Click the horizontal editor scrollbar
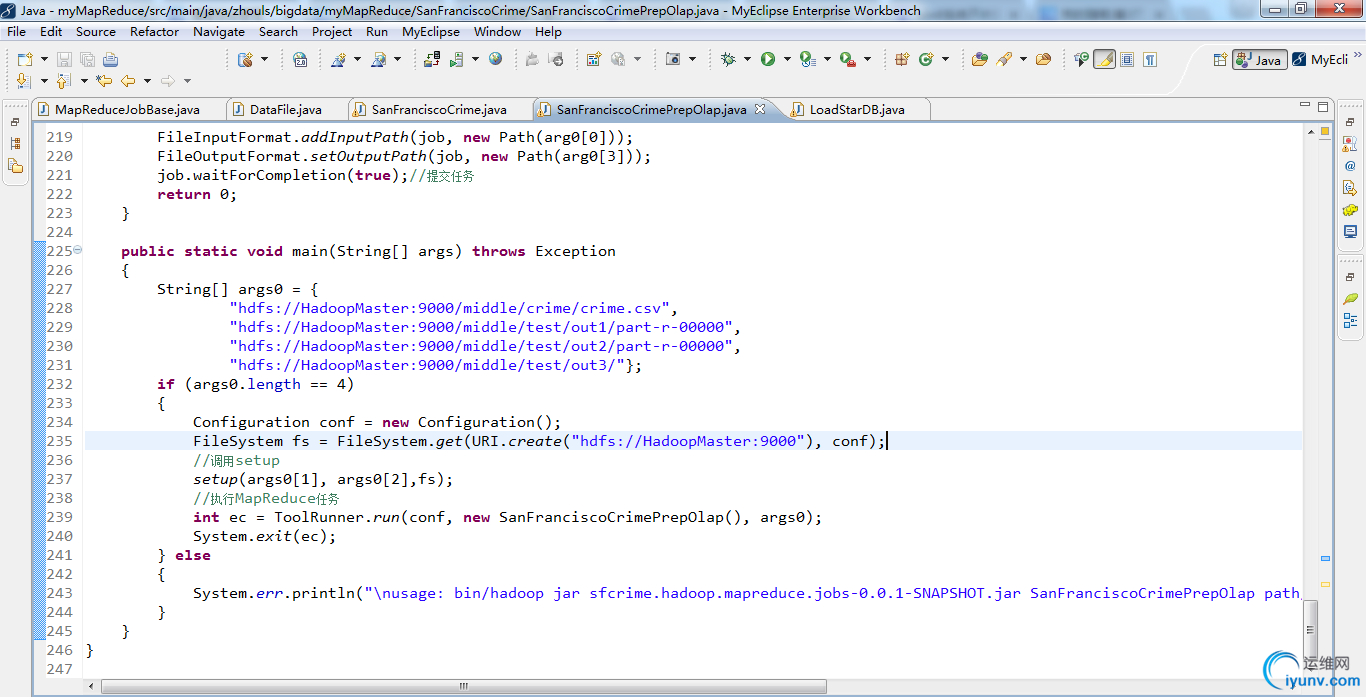1366x697 pixels. point(464,687)
